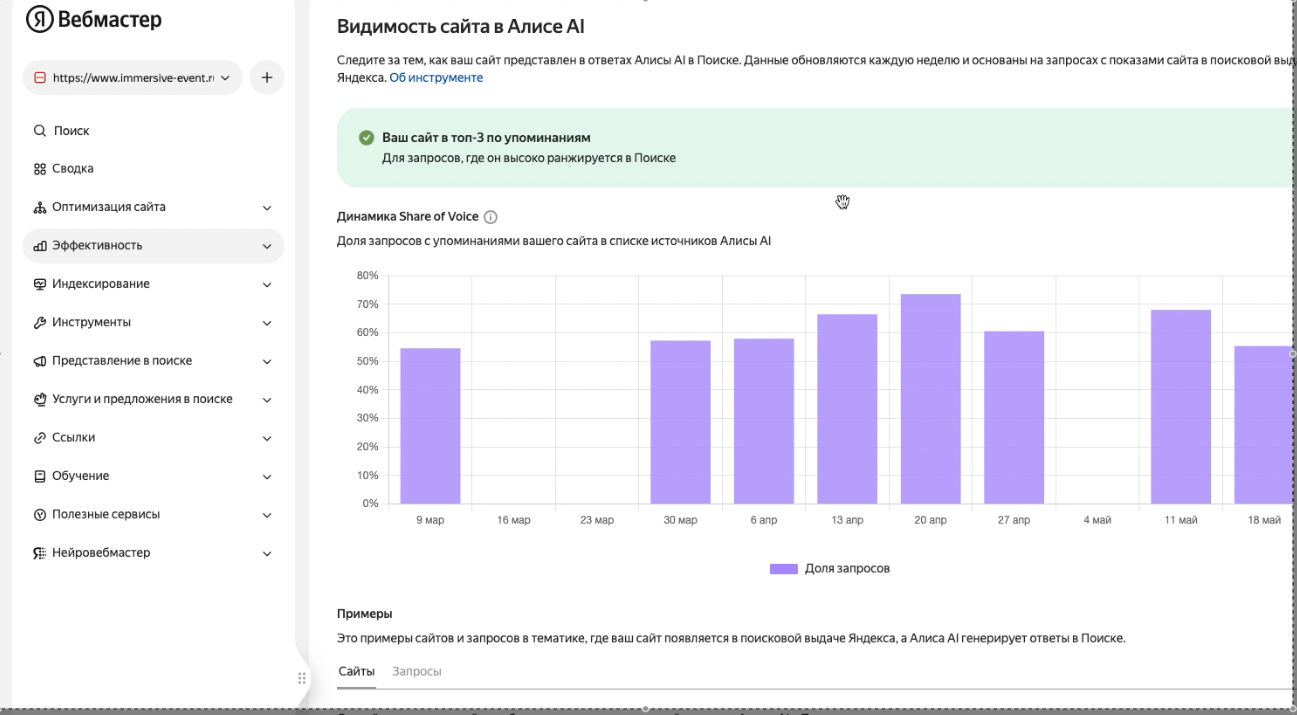Click the 13 апр chart bar

847,409
